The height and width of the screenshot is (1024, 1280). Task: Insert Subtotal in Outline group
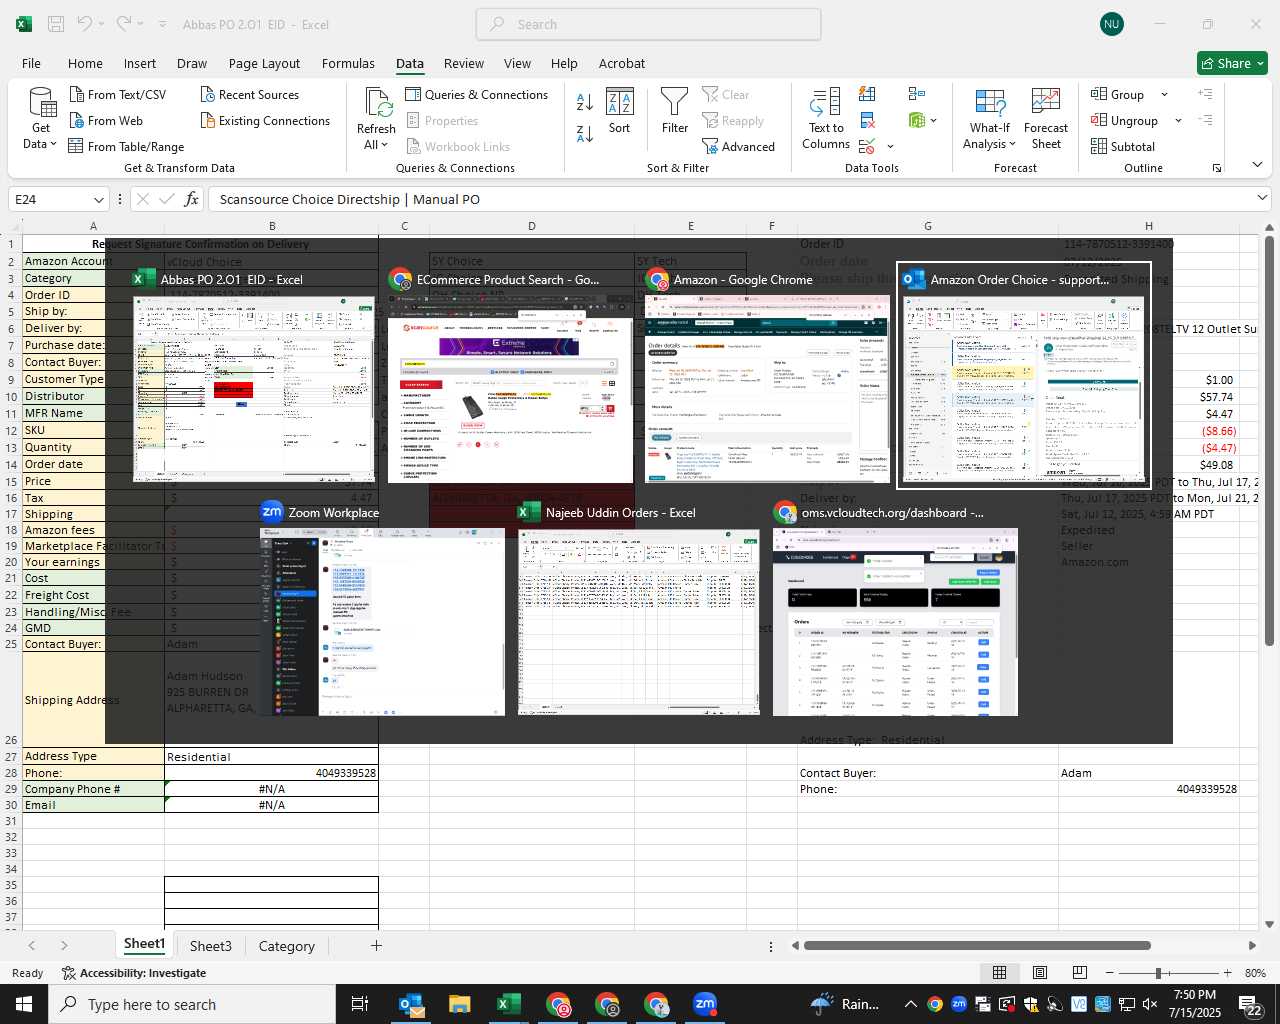pos(1123,146)
